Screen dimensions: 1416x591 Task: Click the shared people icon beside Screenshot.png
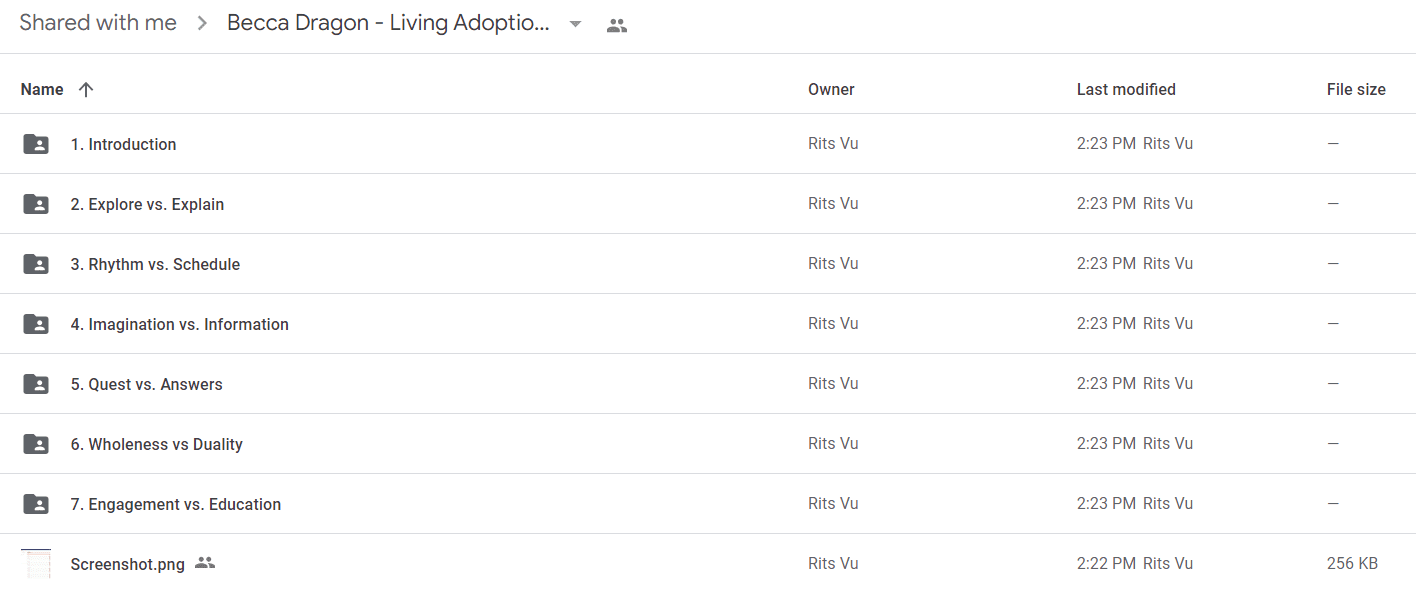tap(205, 563)
